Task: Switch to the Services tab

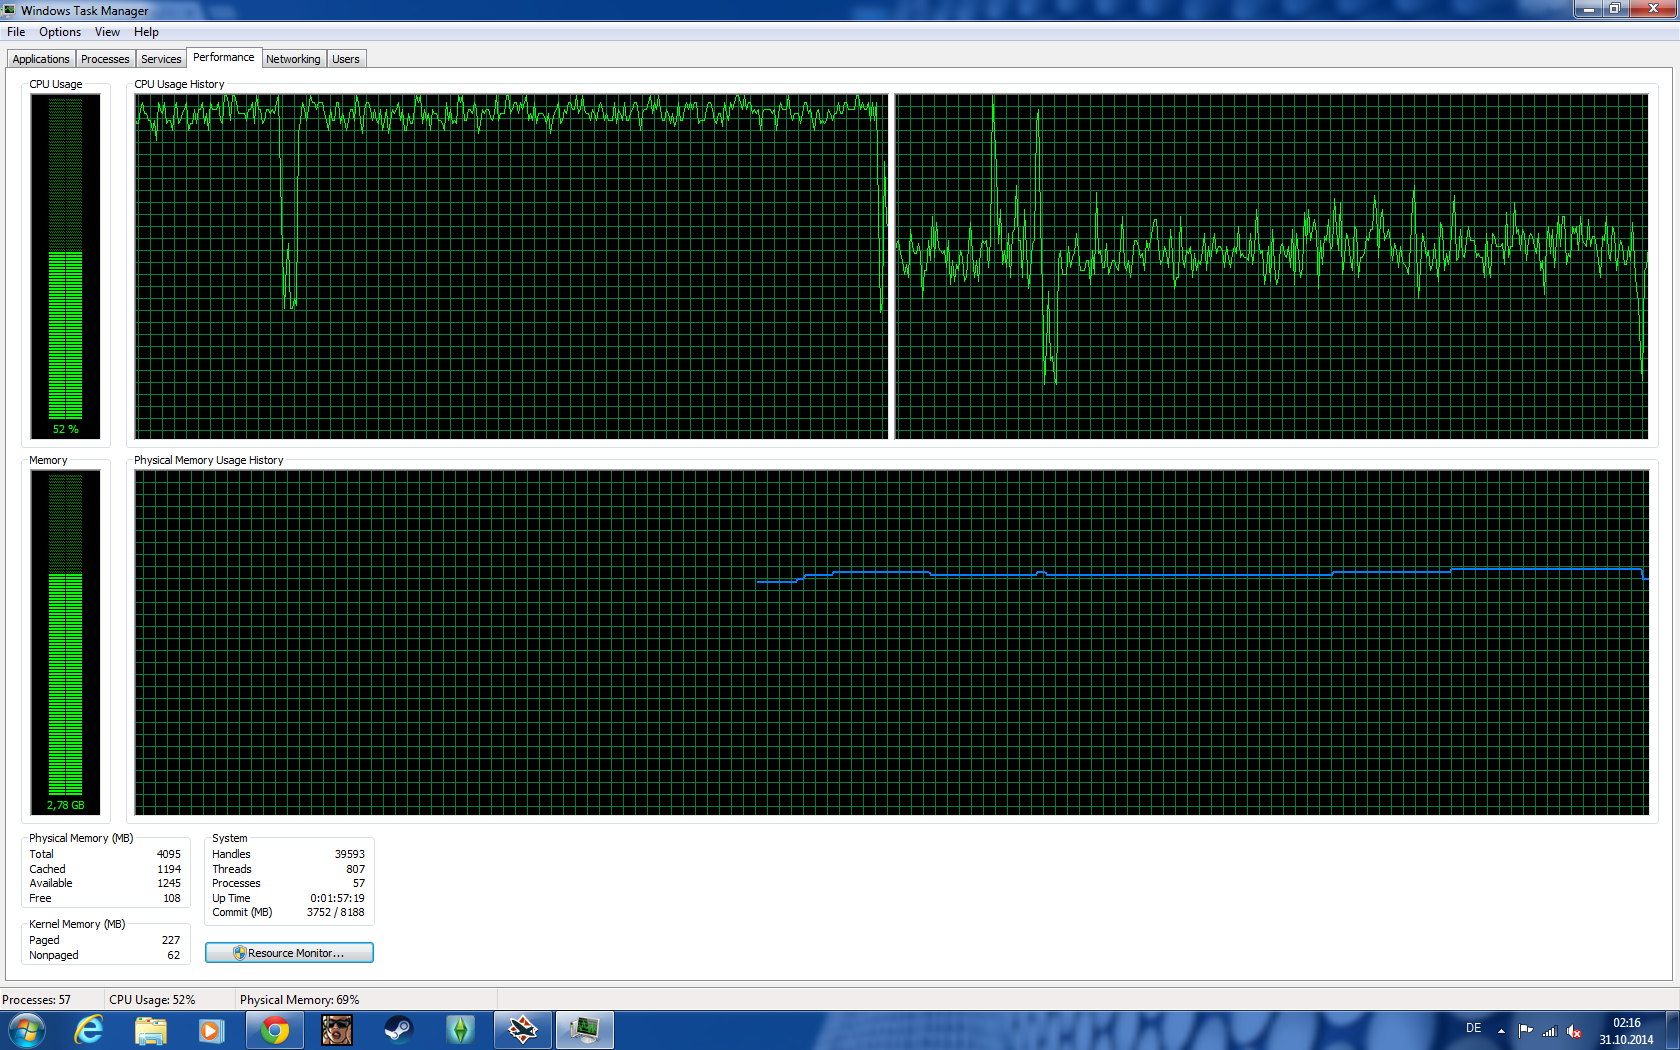Action: 161,59
